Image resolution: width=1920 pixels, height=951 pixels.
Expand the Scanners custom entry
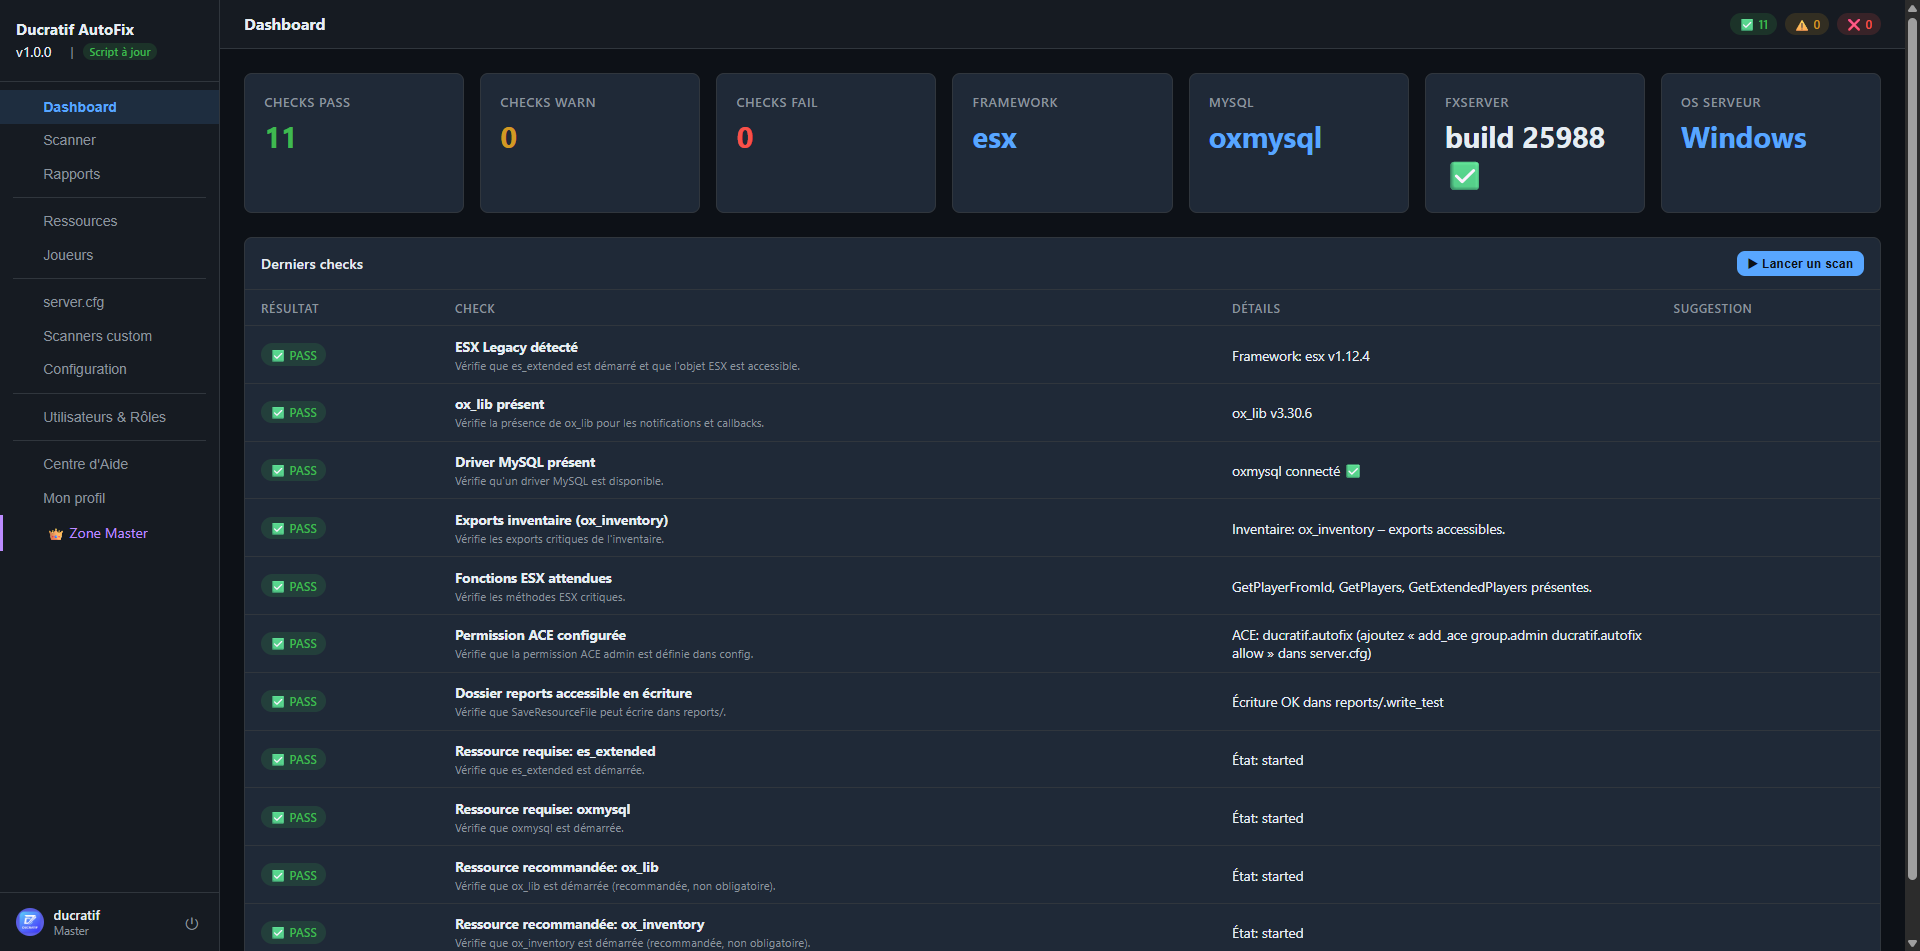(97, 336)
